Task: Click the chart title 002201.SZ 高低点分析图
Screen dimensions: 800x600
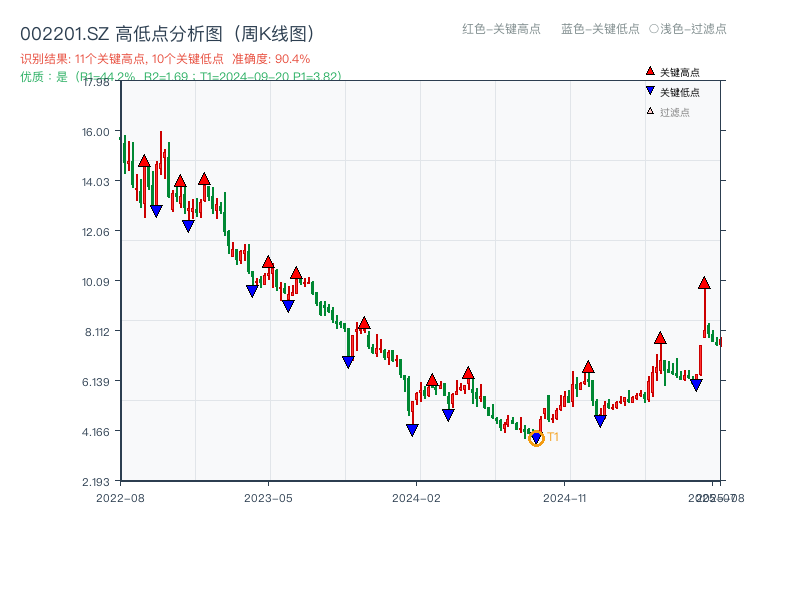Action: tap(168, 34)
